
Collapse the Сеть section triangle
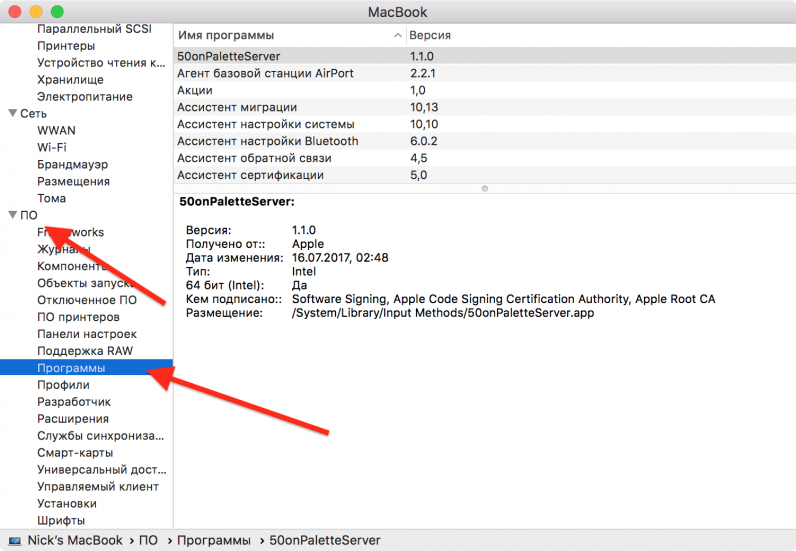pyautogui.click(x=13, y=113)
